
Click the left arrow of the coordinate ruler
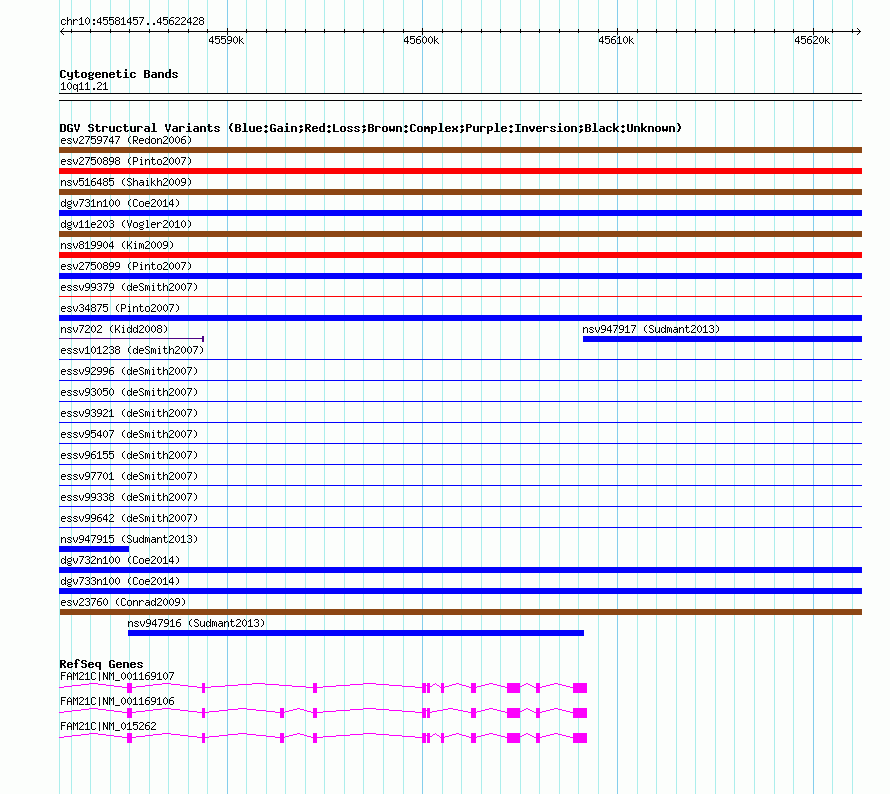click(62, 31)
